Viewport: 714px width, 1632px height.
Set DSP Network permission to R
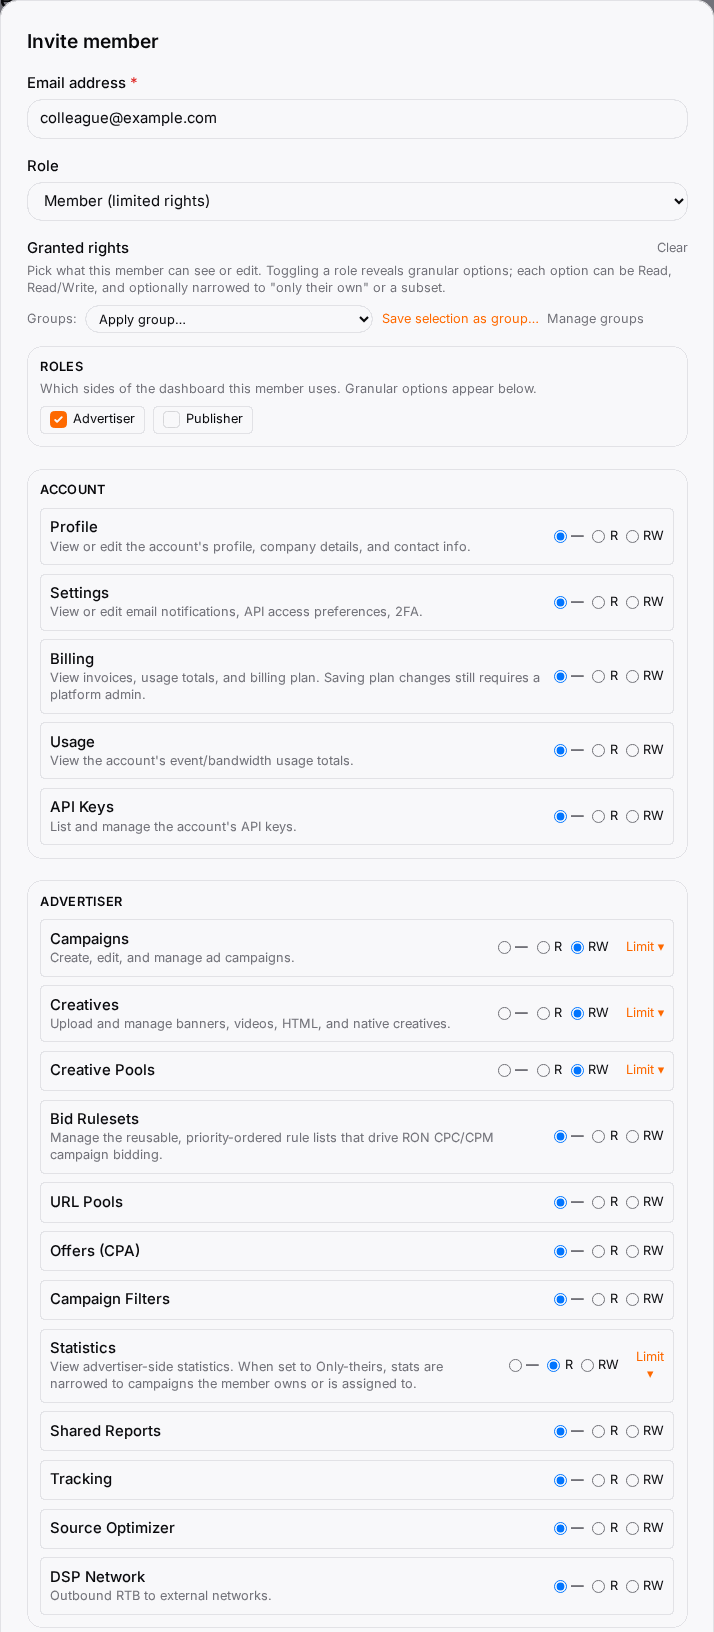click(598, 1587)
